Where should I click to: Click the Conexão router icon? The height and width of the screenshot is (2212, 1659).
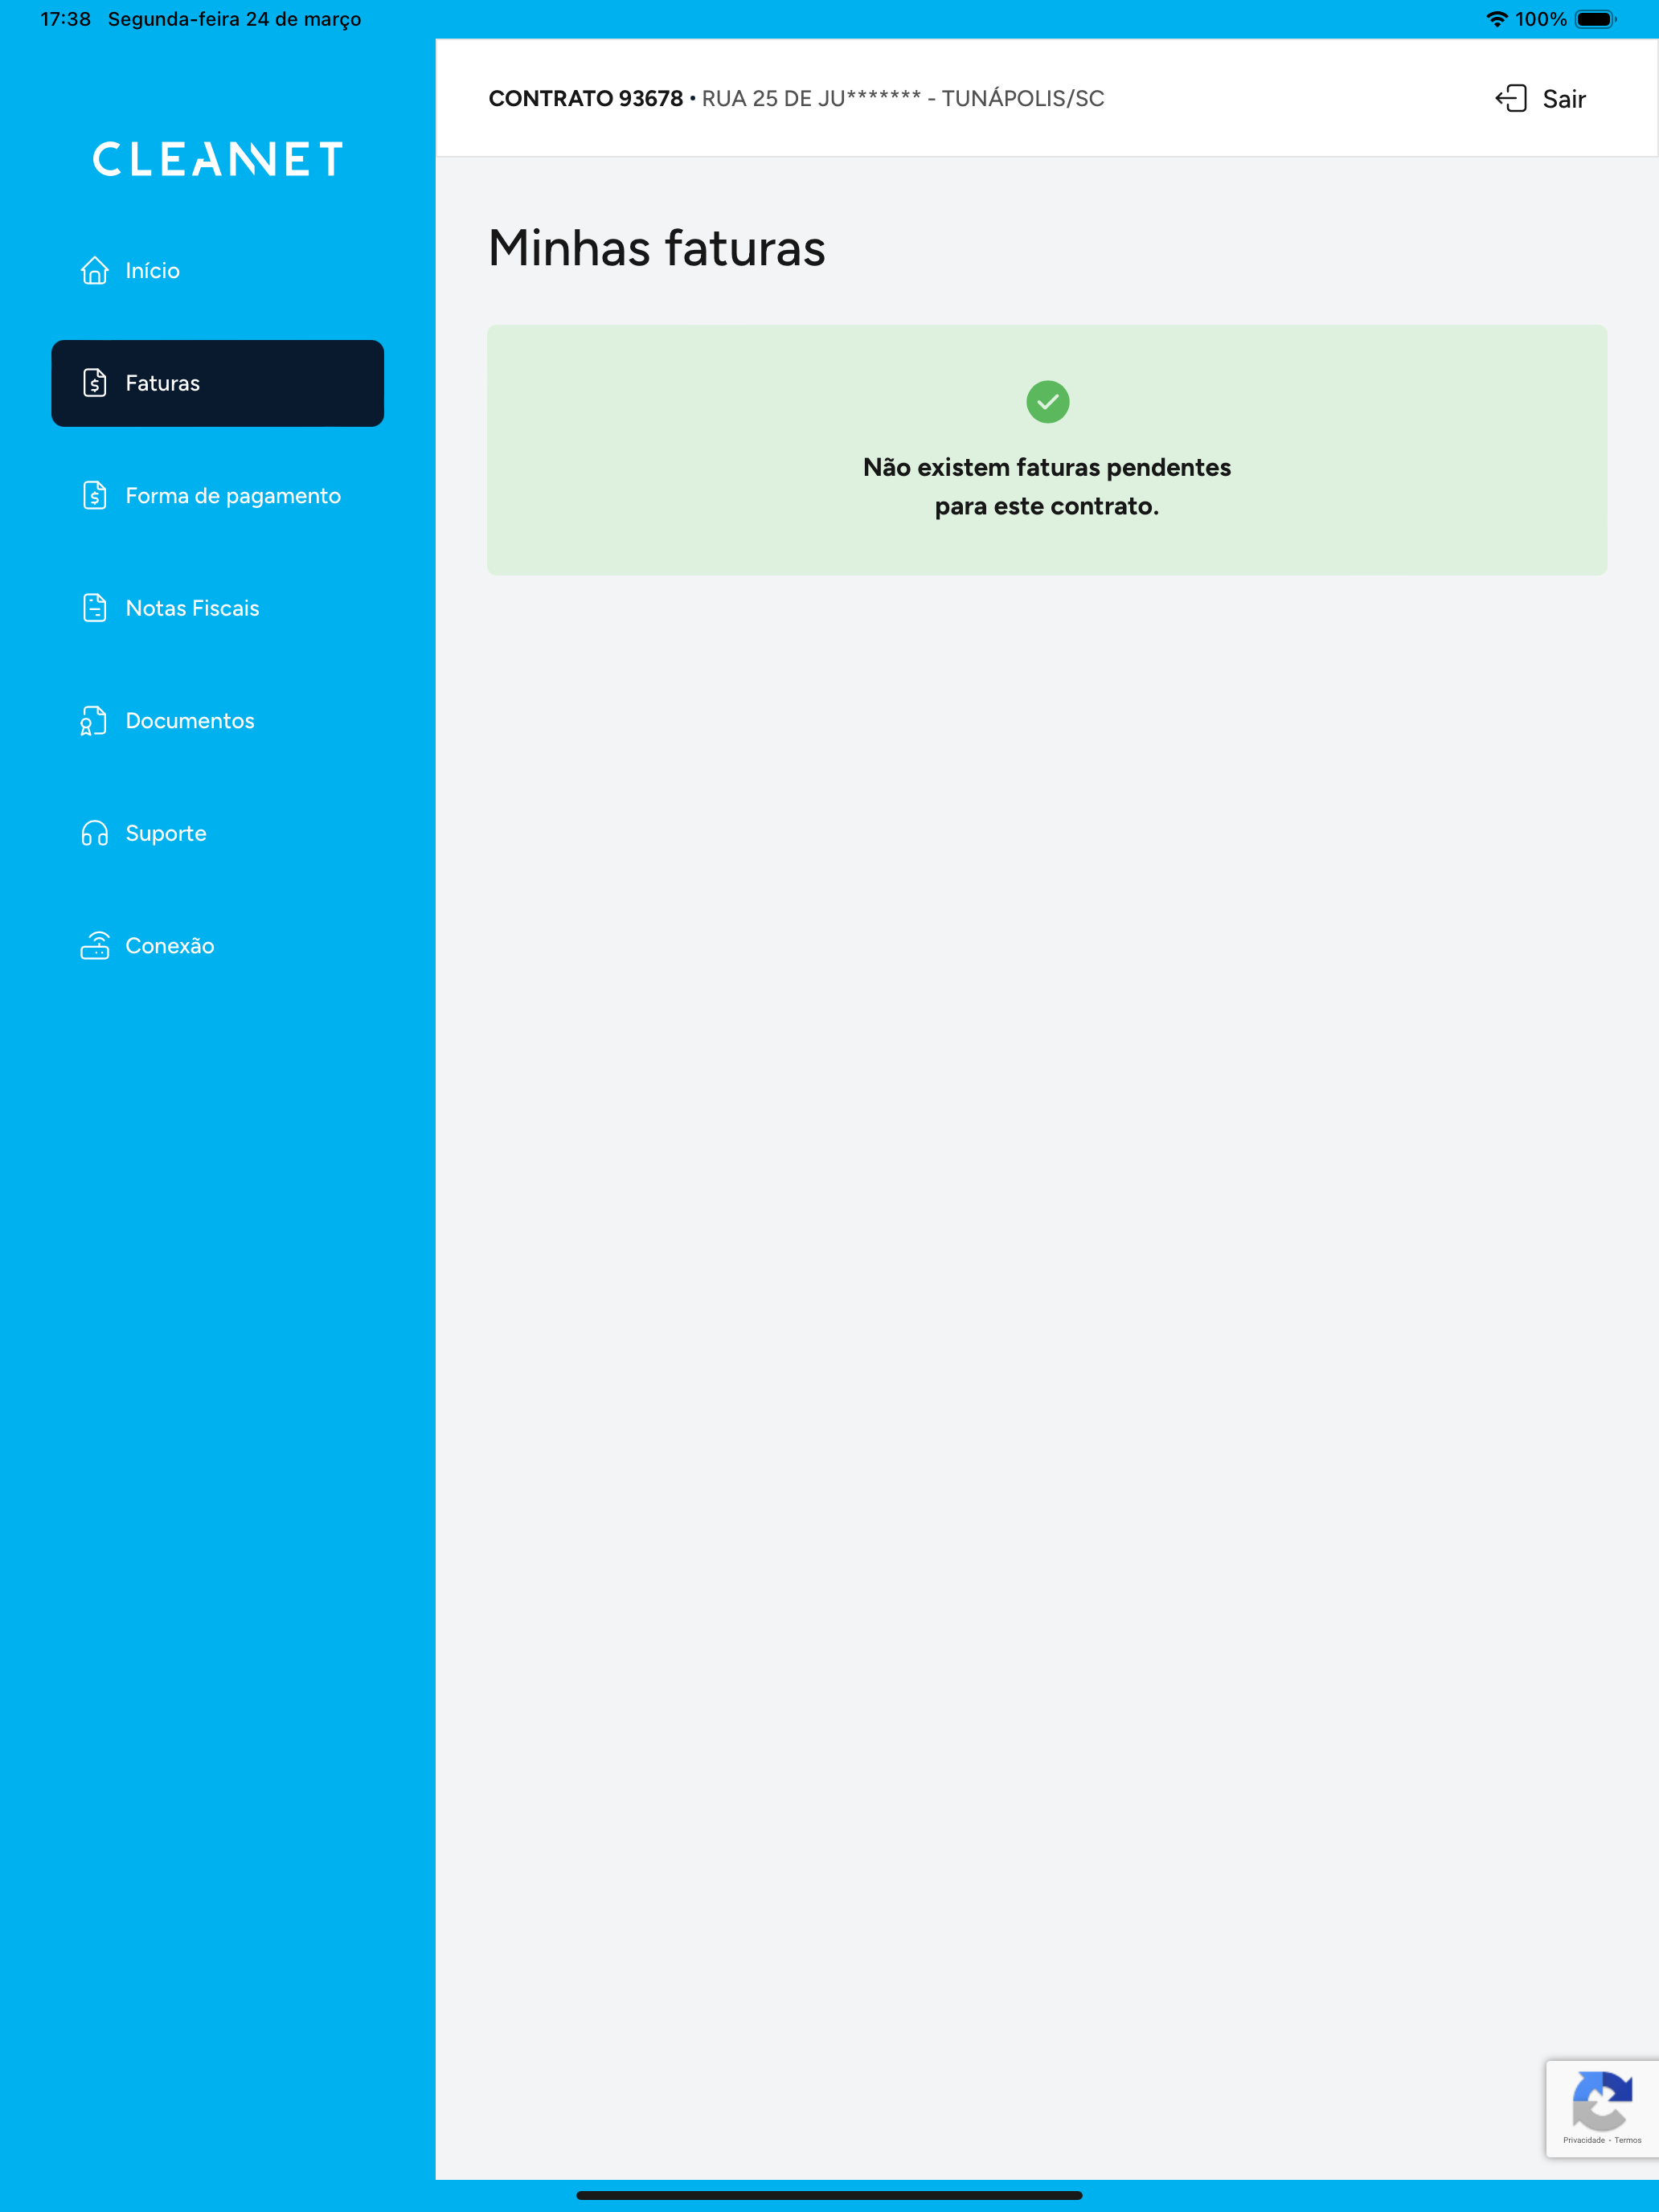[x=95, y=946]
